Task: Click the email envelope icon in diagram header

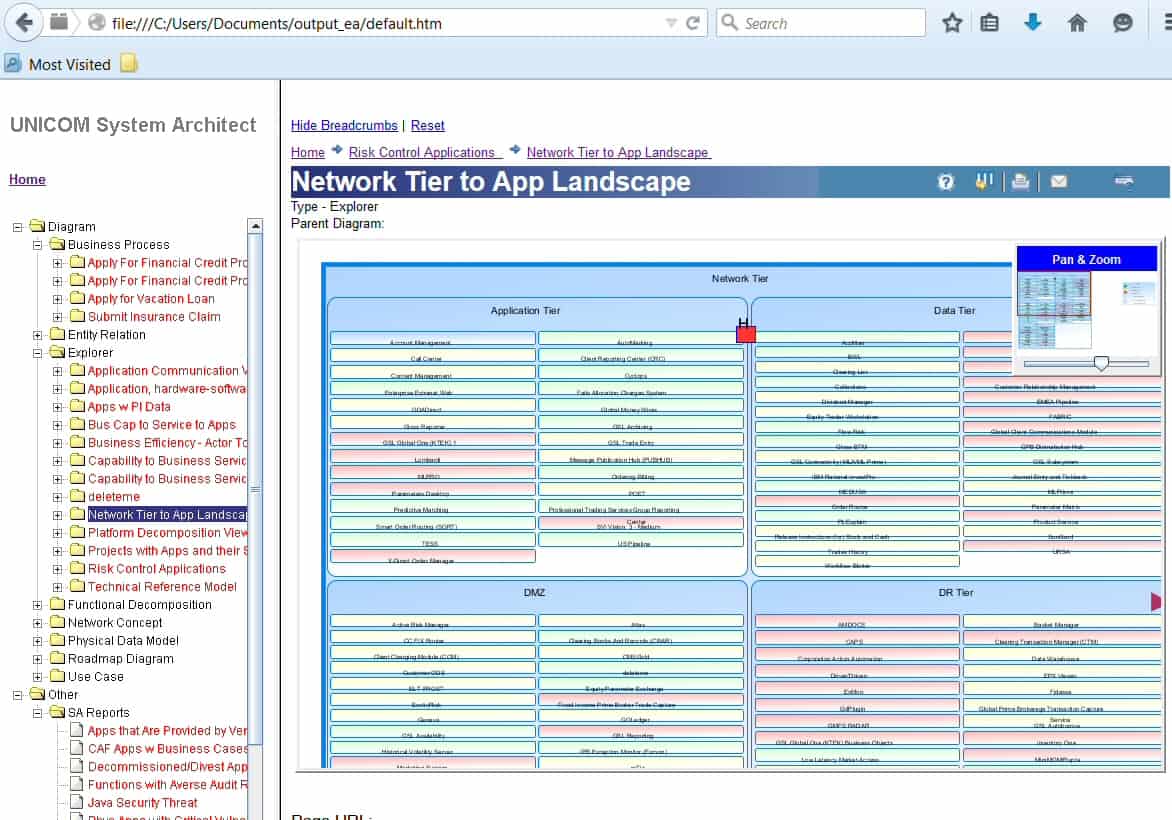Action: point(1058,182)
